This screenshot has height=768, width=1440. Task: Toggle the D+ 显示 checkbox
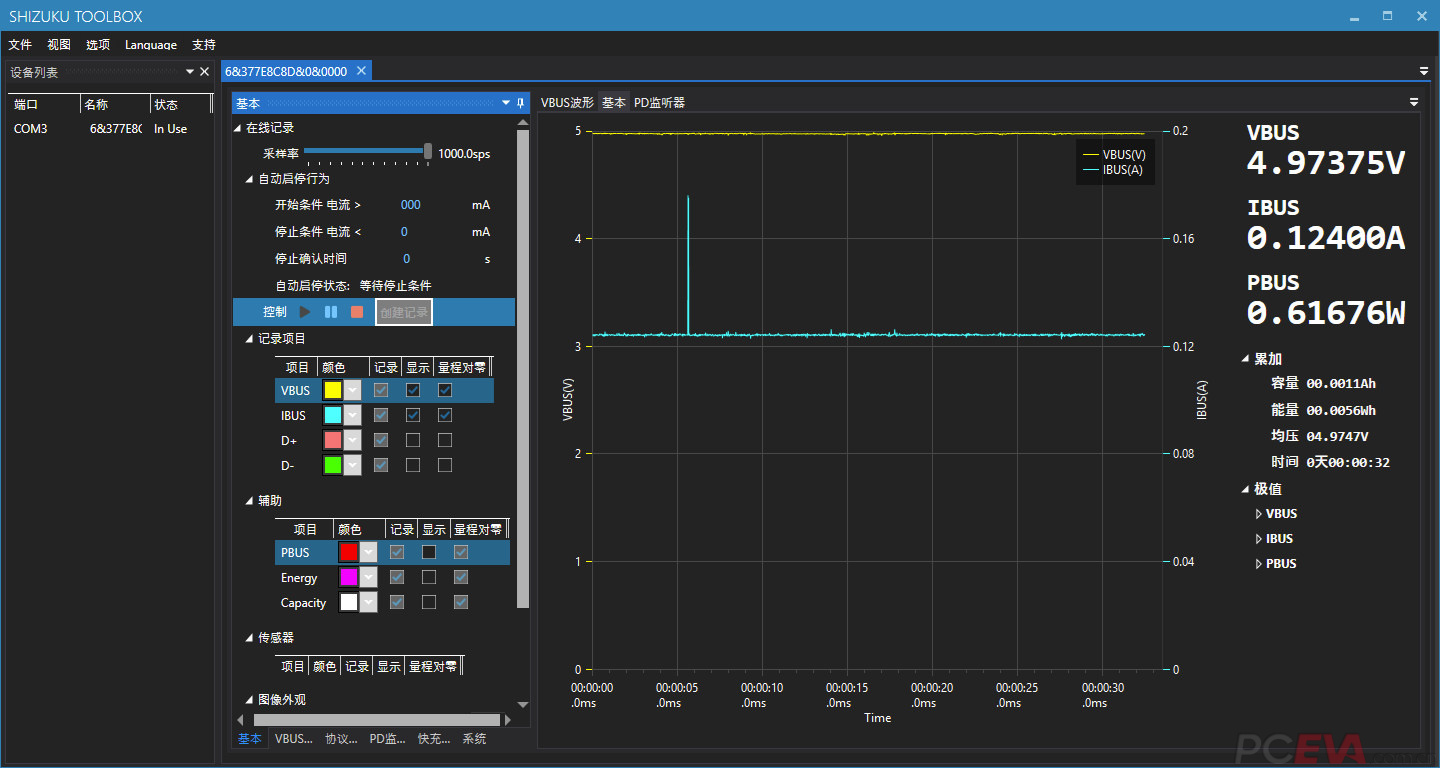[413, 440]
